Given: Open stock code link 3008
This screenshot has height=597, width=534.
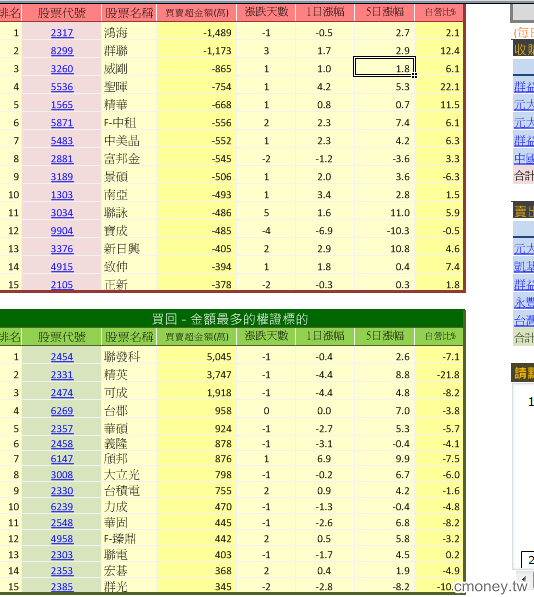Looking at the screenshot, I should (x=62, y=475).
